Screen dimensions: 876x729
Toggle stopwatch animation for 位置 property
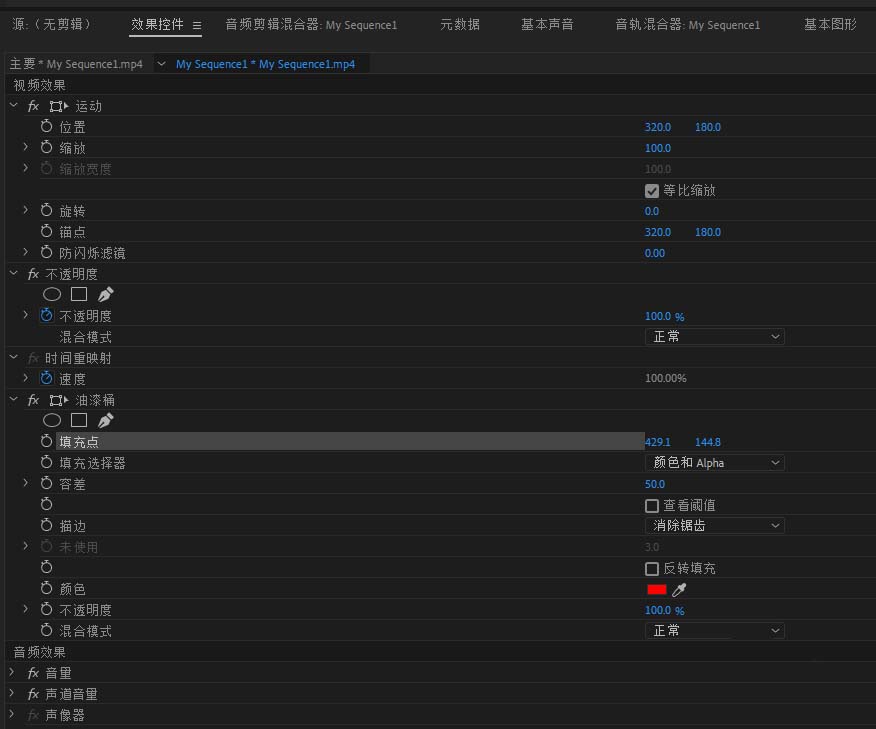(46, 127)
